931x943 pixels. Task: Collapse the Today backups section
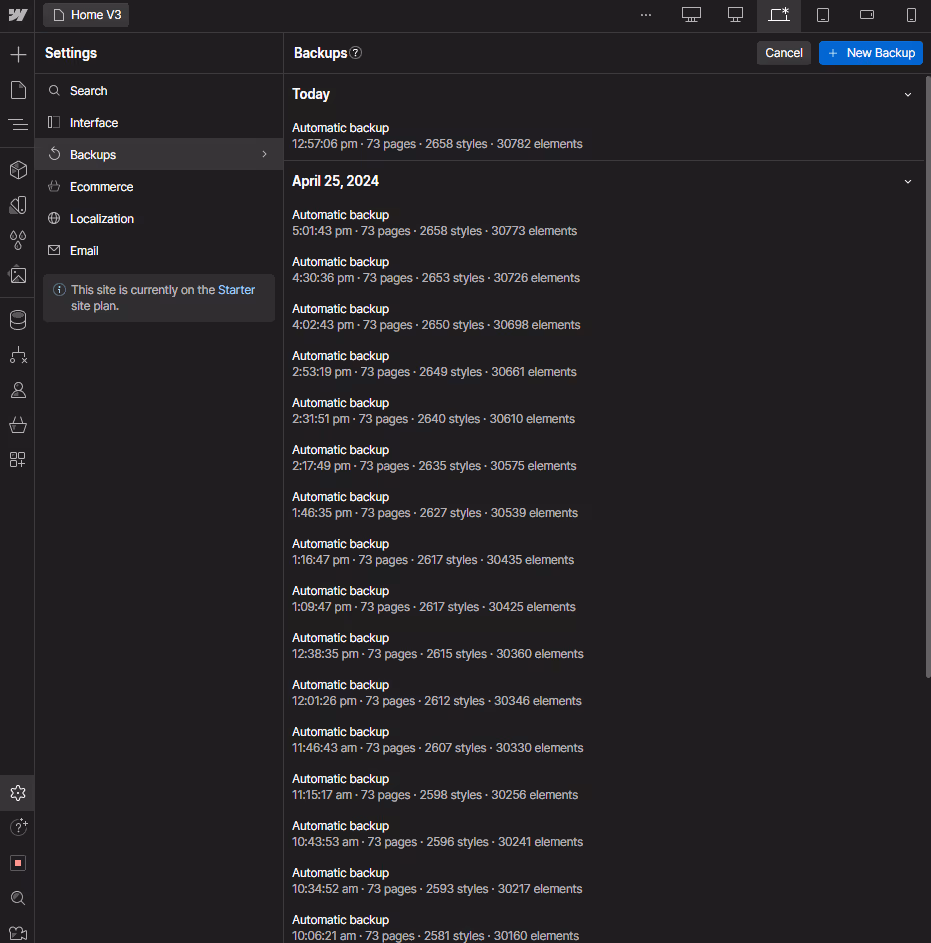[907, 94]
